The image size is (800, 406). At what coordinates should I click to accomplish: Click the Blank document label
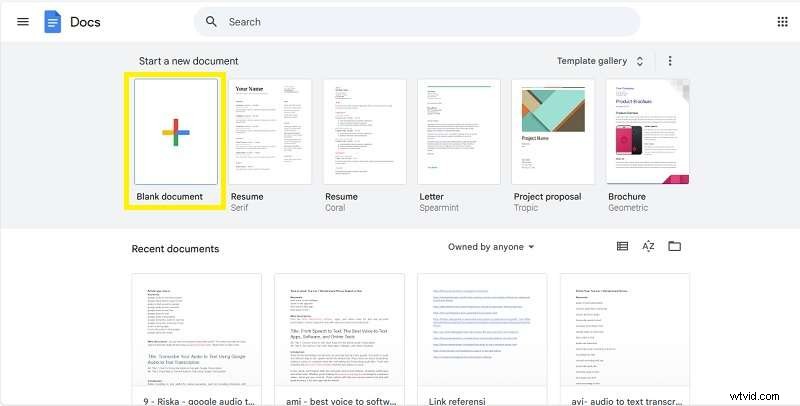[x=169, y=196]
